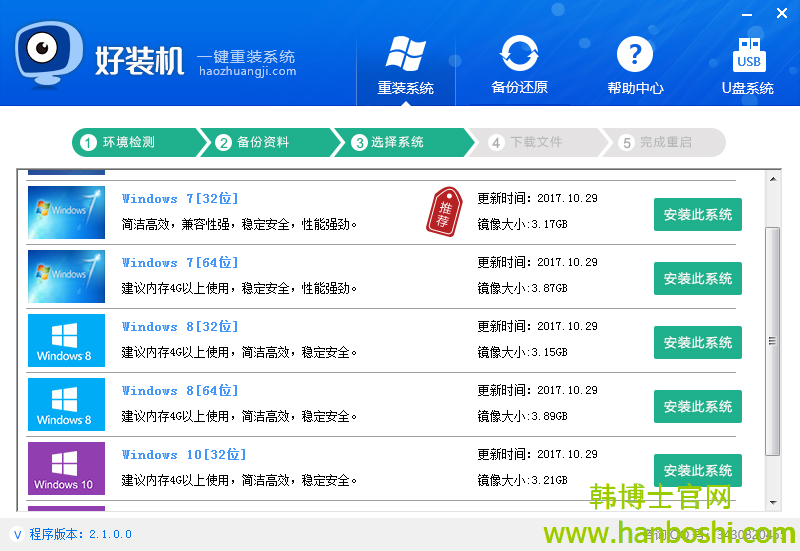Install Windows 7 64位 with 安装此系统
Screen dimensions: 800x551
[697, 279]
